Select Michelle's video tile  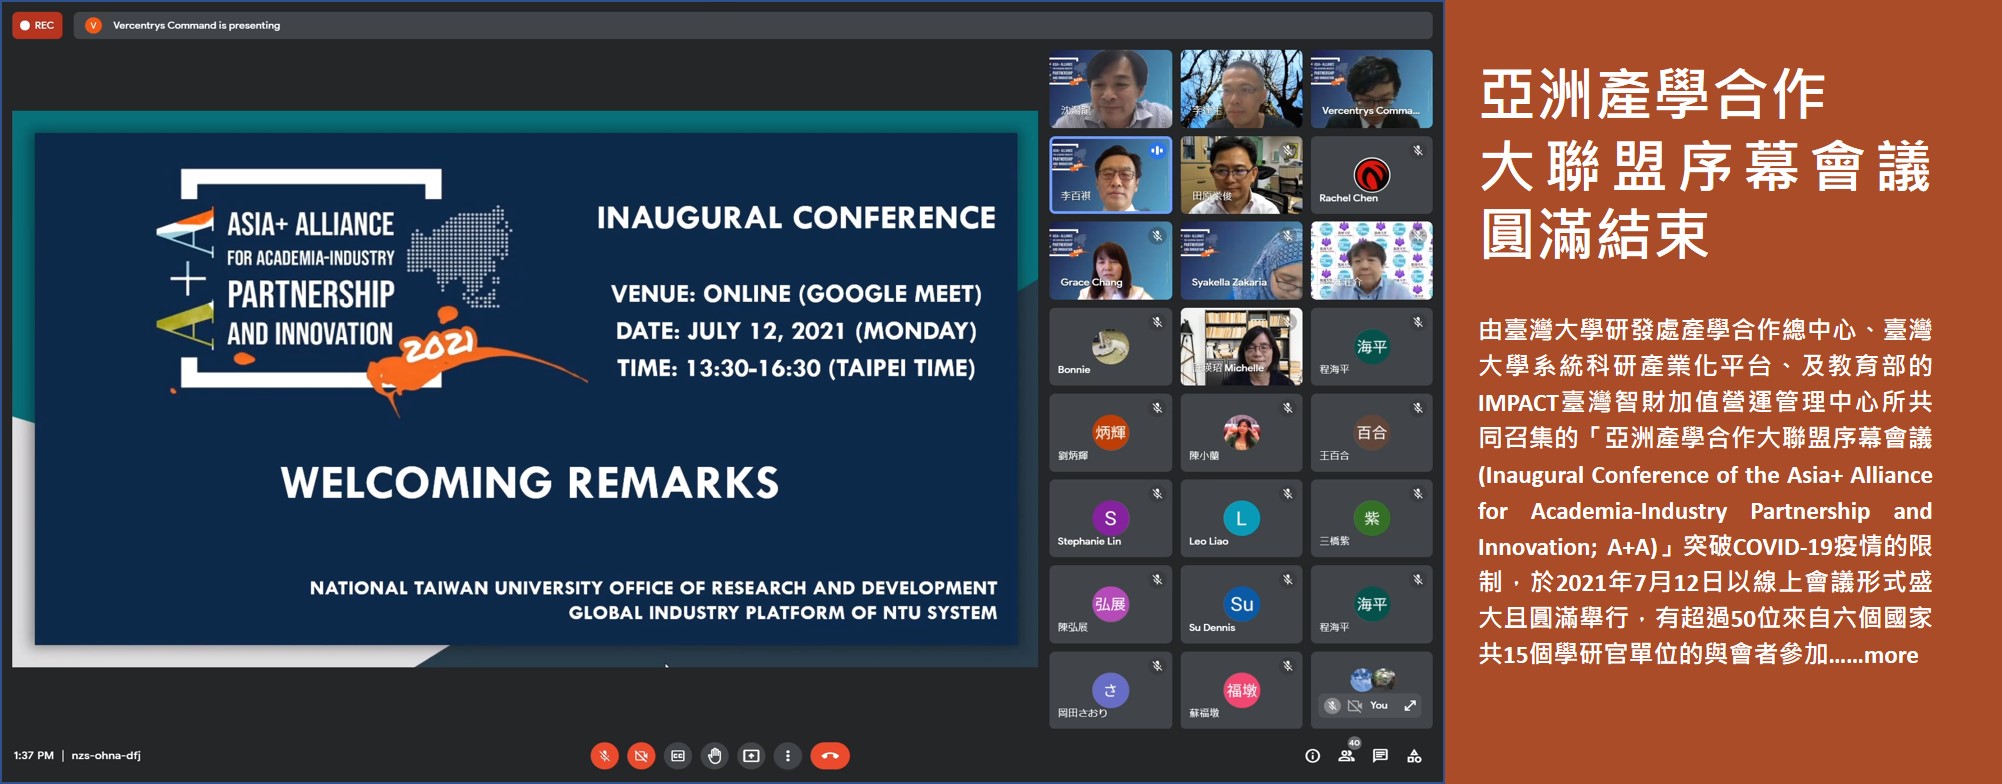(1241, 347)
